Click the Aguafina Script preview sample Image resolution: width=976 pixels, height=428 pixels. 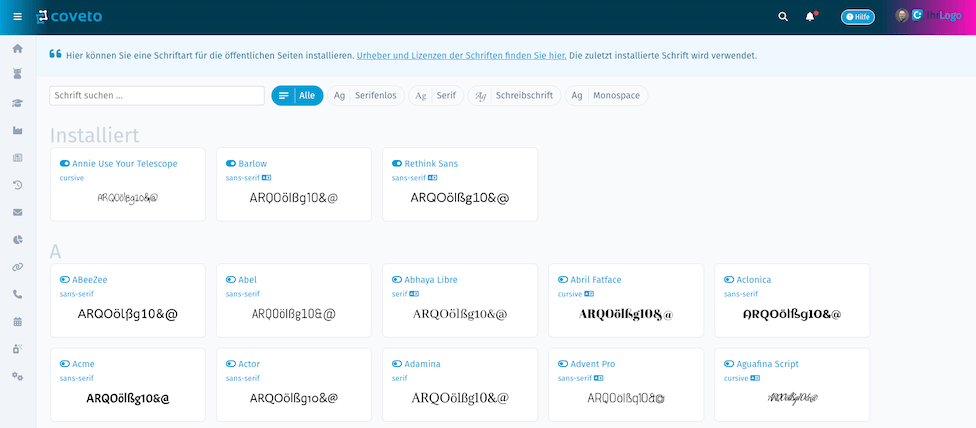click(x=792, y=398)
